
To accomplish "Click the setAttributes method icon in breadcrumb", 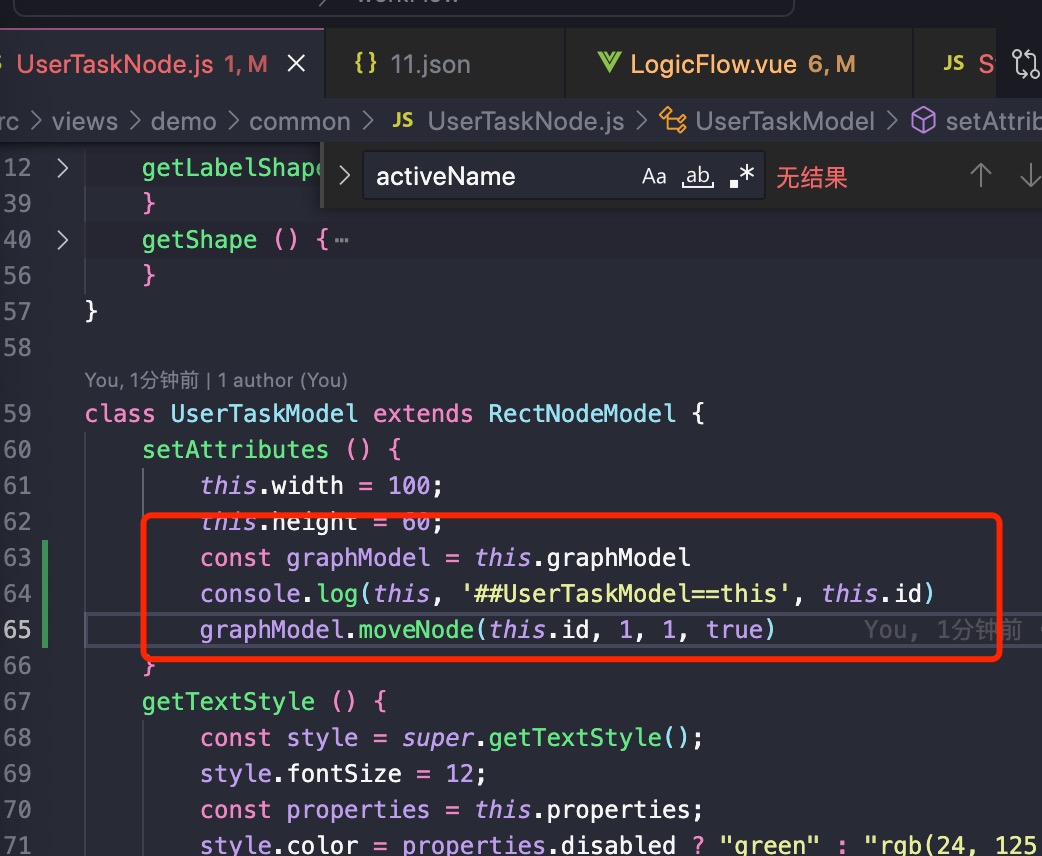I will [x=921, y=120].
